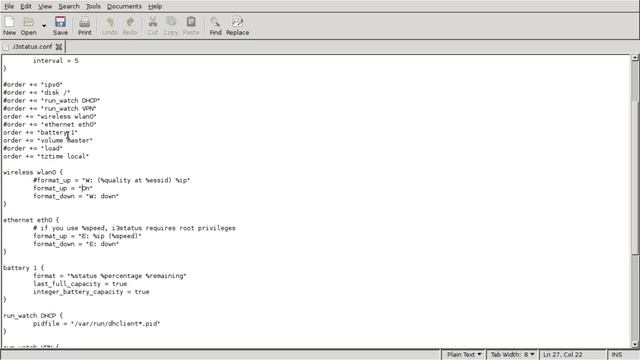Open the Find tool
The height and width of the screenshot is (360, 640).
pyautogui.click(x=215, y=26)
